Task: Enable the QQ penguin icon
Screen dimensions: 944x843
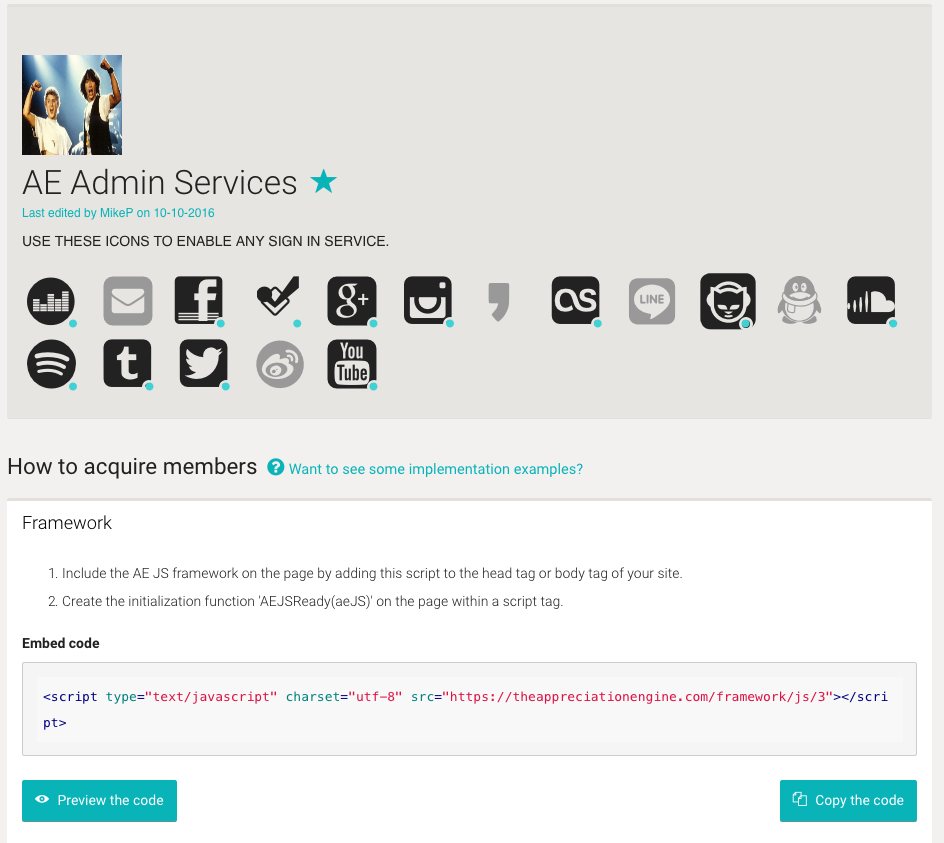Action: coord(800,300)
